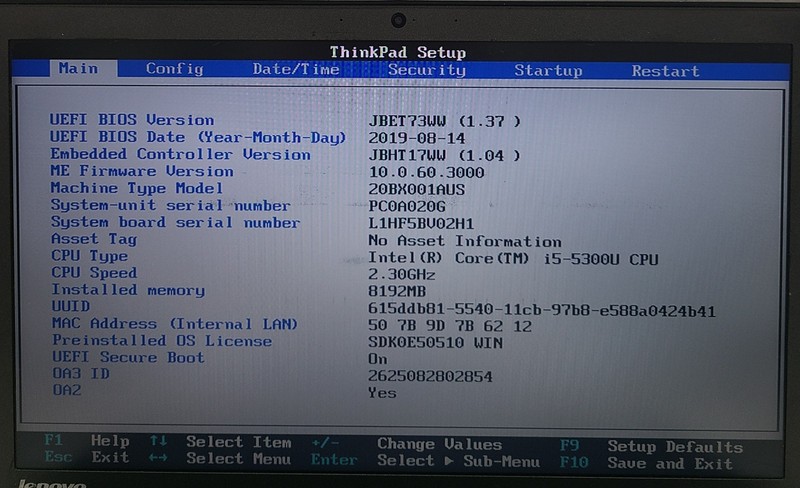
Task: Go to the Security tab
Action: pyautogui.click(x=427, y=70)
